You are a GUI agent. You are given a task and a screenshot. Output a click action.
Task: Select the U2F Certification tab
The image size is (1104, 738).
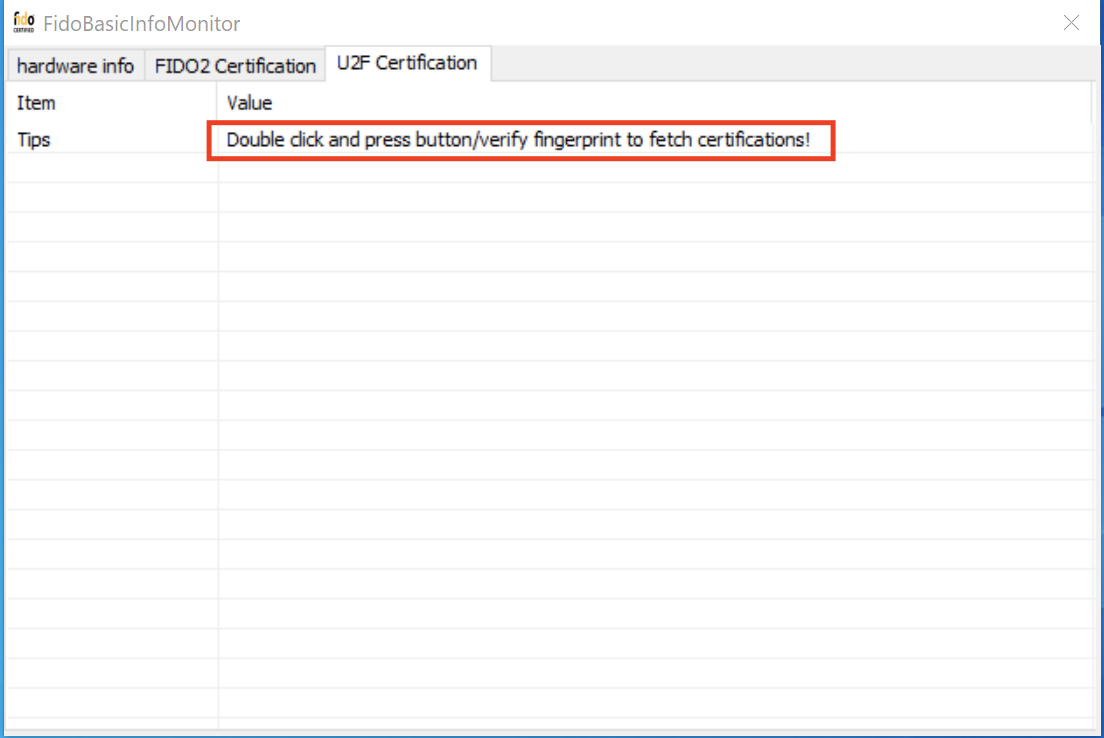point(408,62)
